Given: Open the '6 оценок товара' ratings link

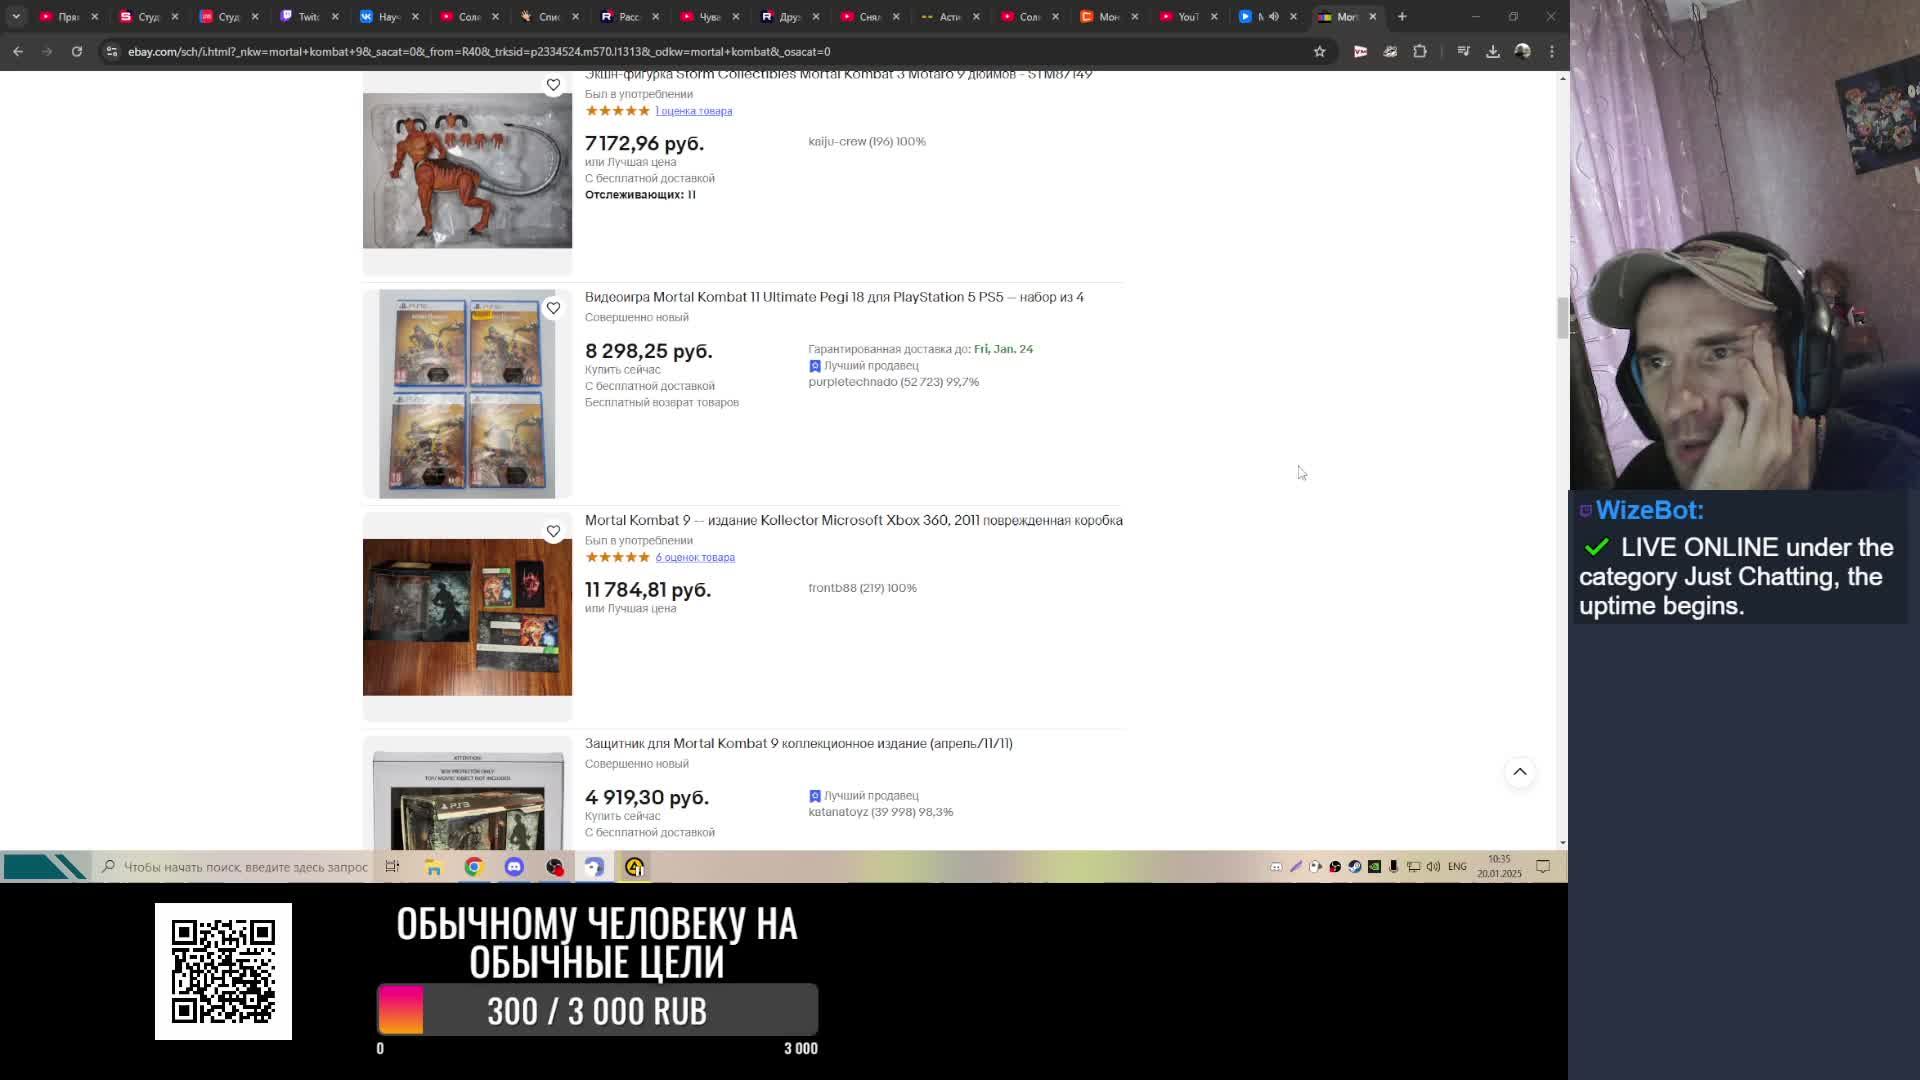Looking at the screenshot, I should [695, 557].
